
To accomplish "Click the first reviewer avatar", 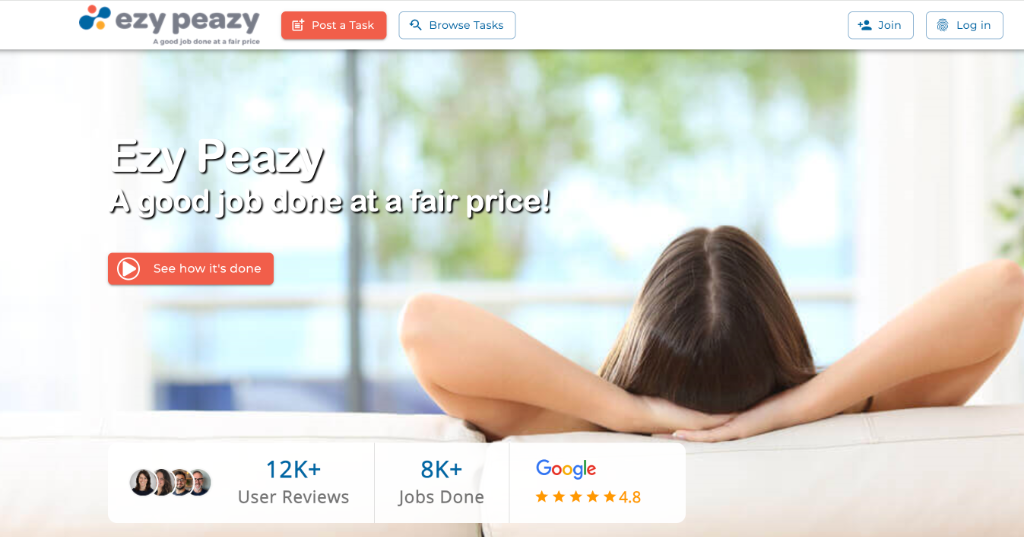I will coord(142,482).
